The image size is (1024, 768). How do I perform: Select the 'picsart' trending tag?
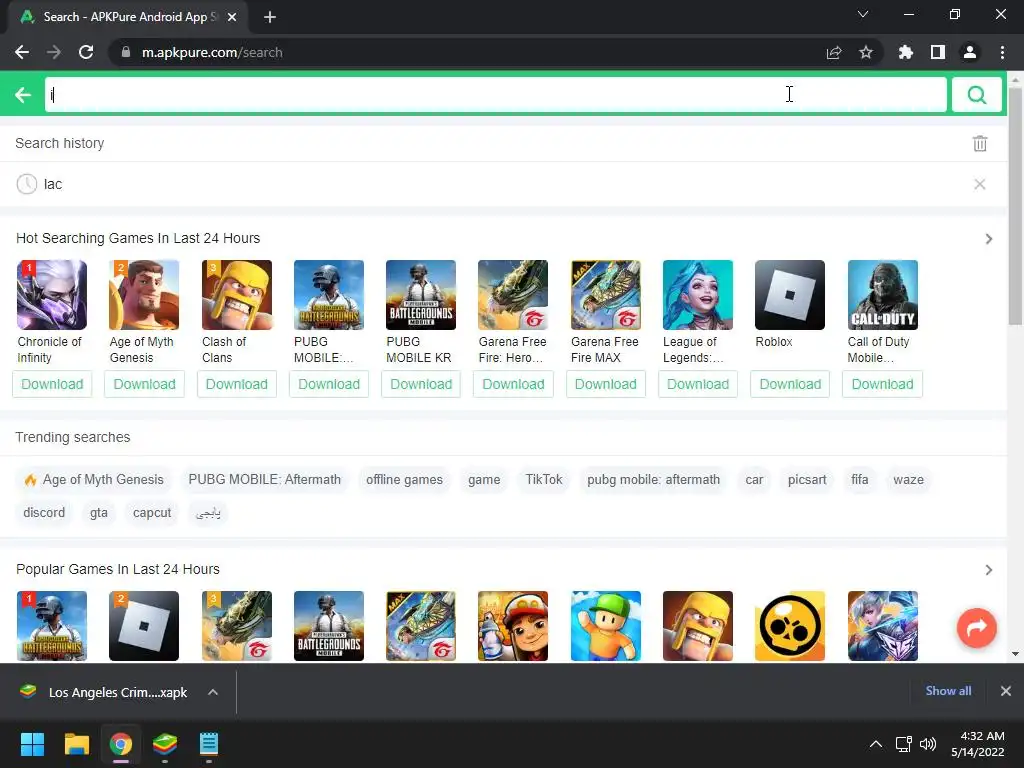coord(807,480)
